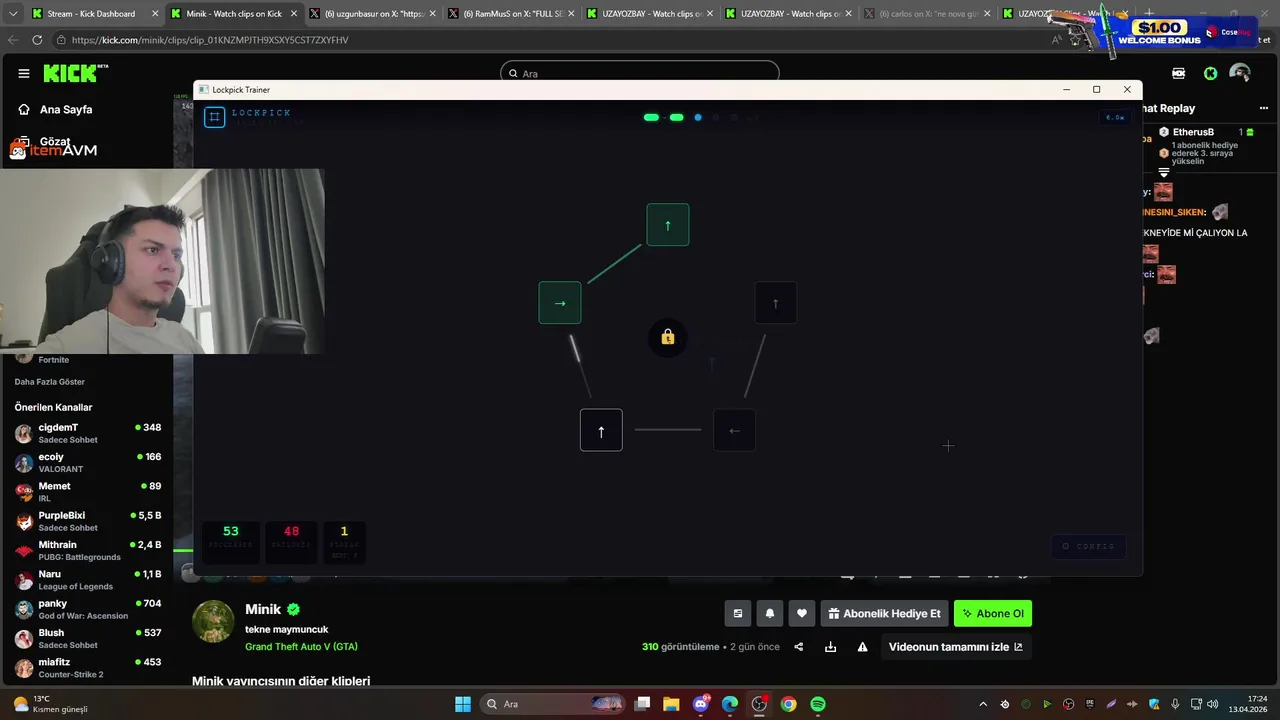Click the dim up-arrow node on right
This screenshot has height=720, width=1280.
point(776,303)
